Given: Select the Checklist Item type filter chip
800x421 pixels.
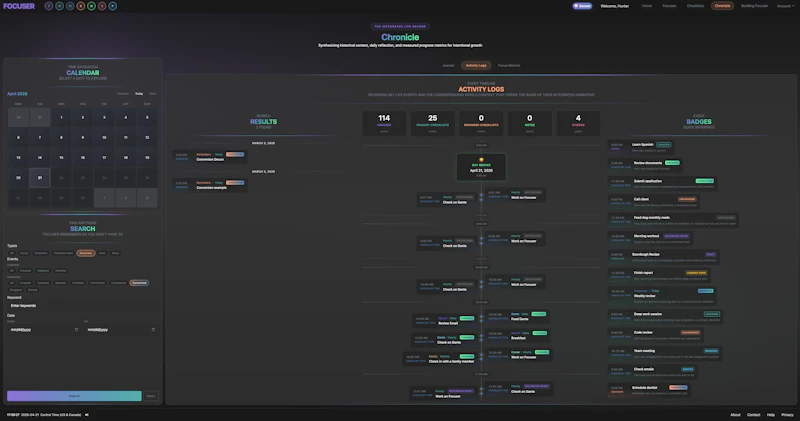Looking at the screenshot, I should pyautogui.click(x=63, y=253).
